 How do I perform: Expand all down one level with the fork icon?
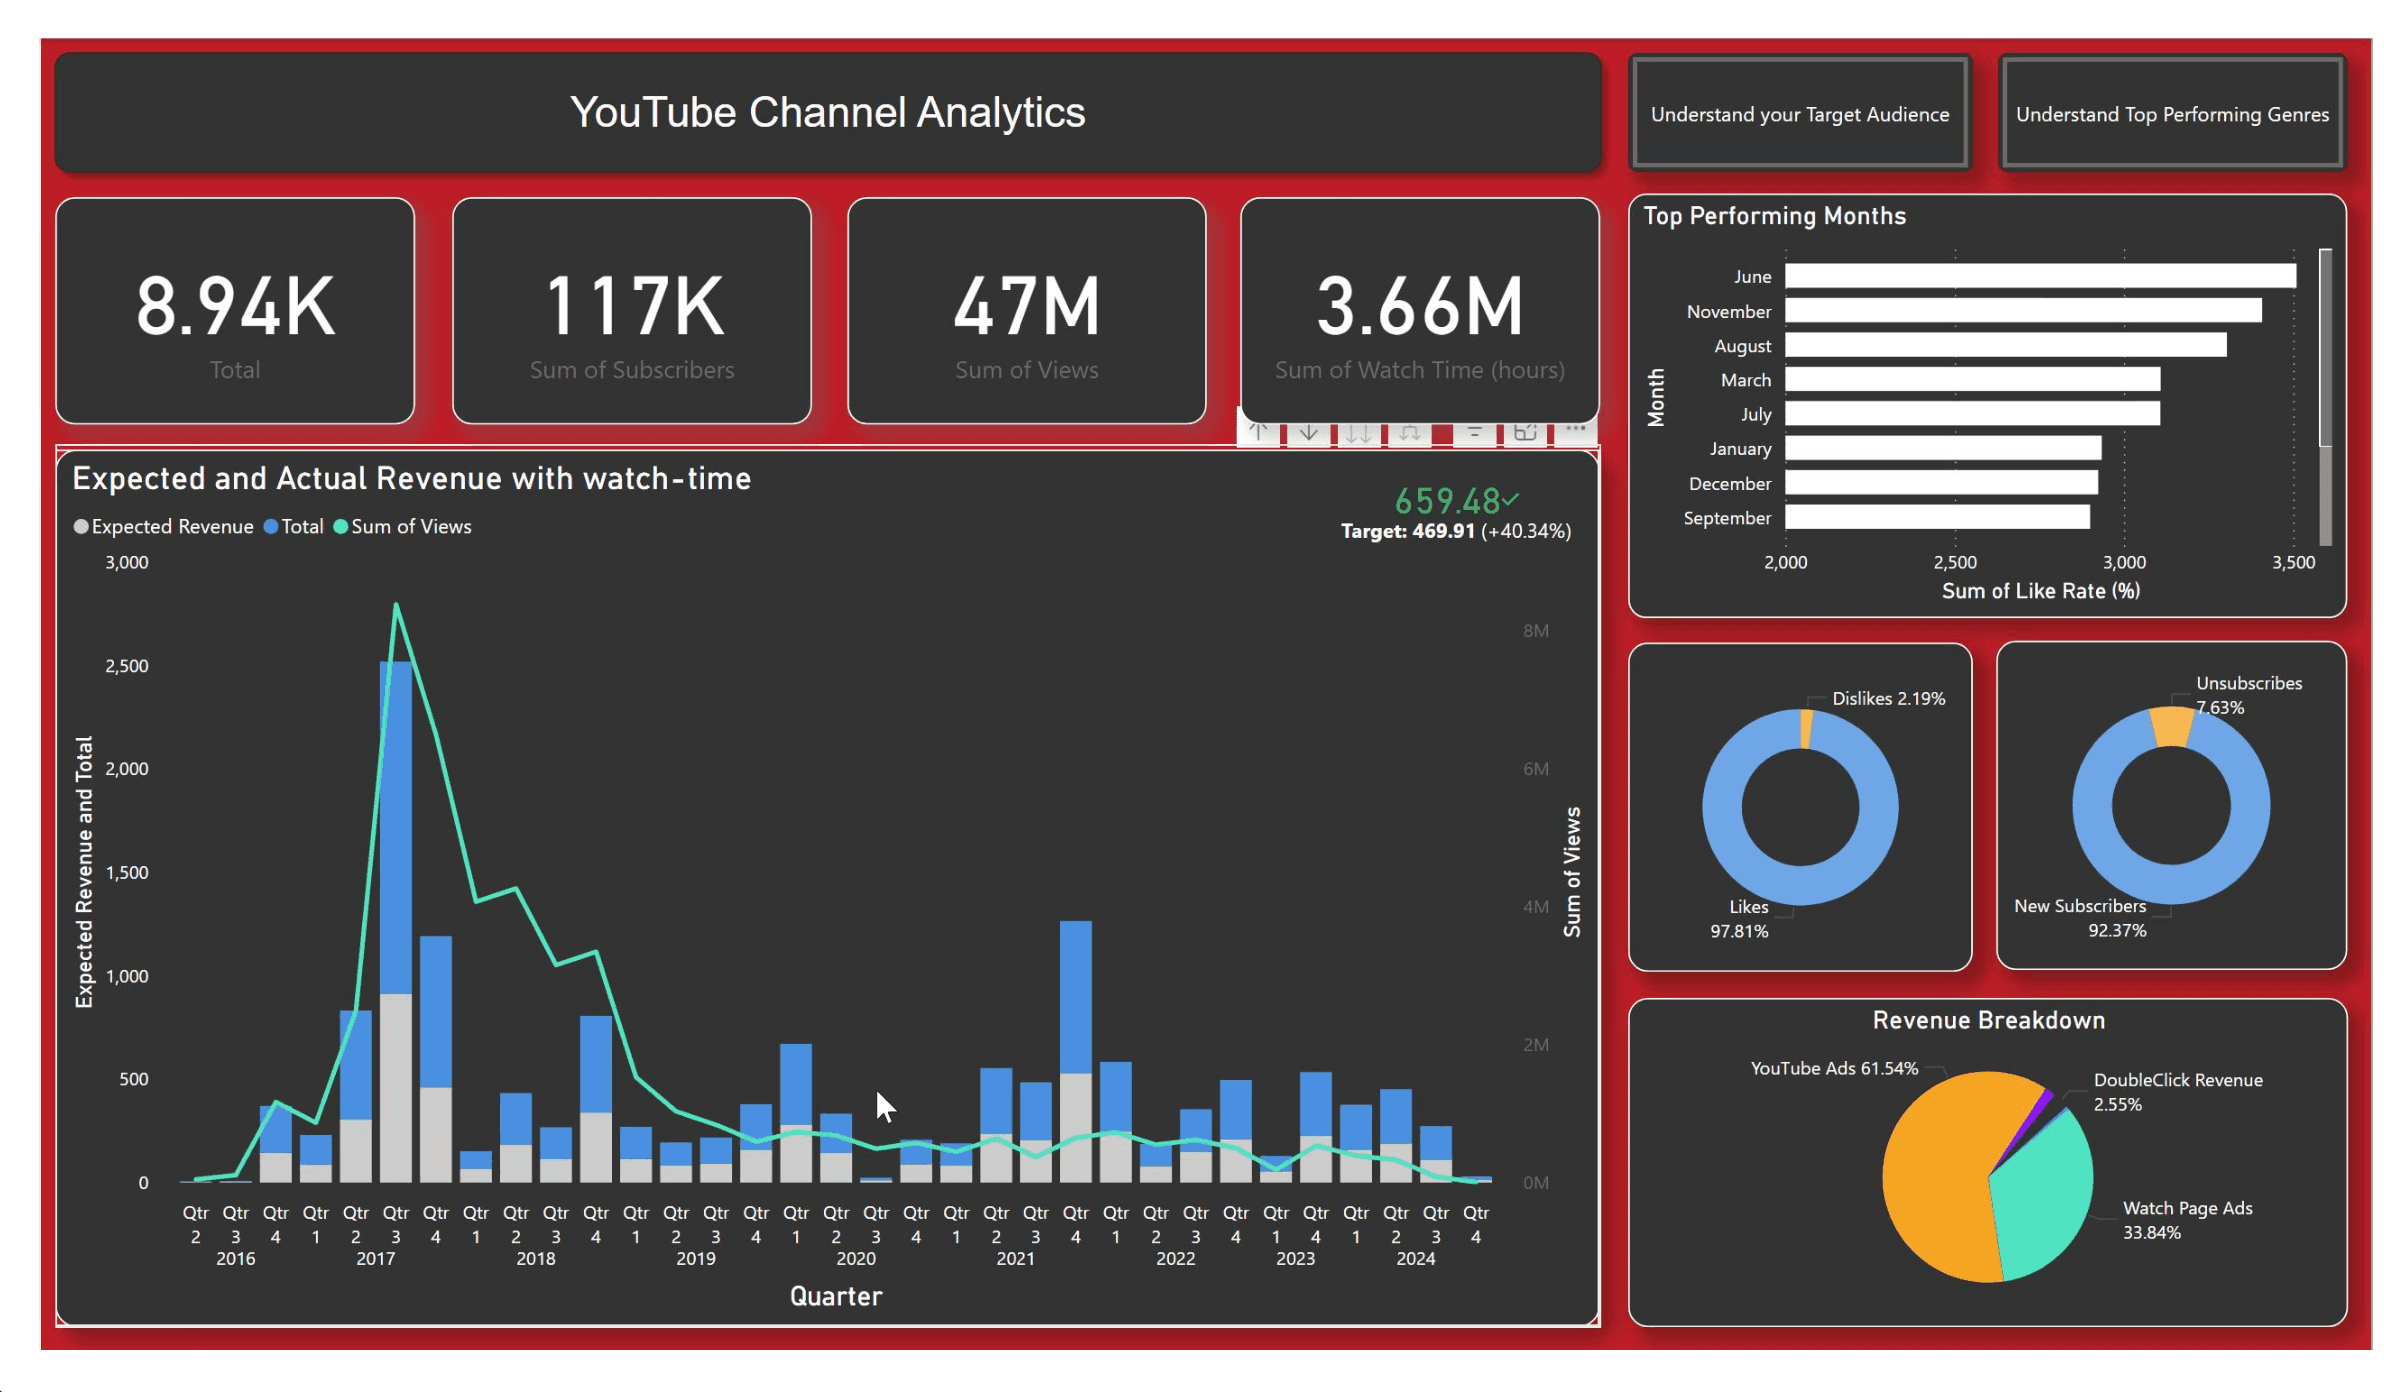click(1410, 433)
